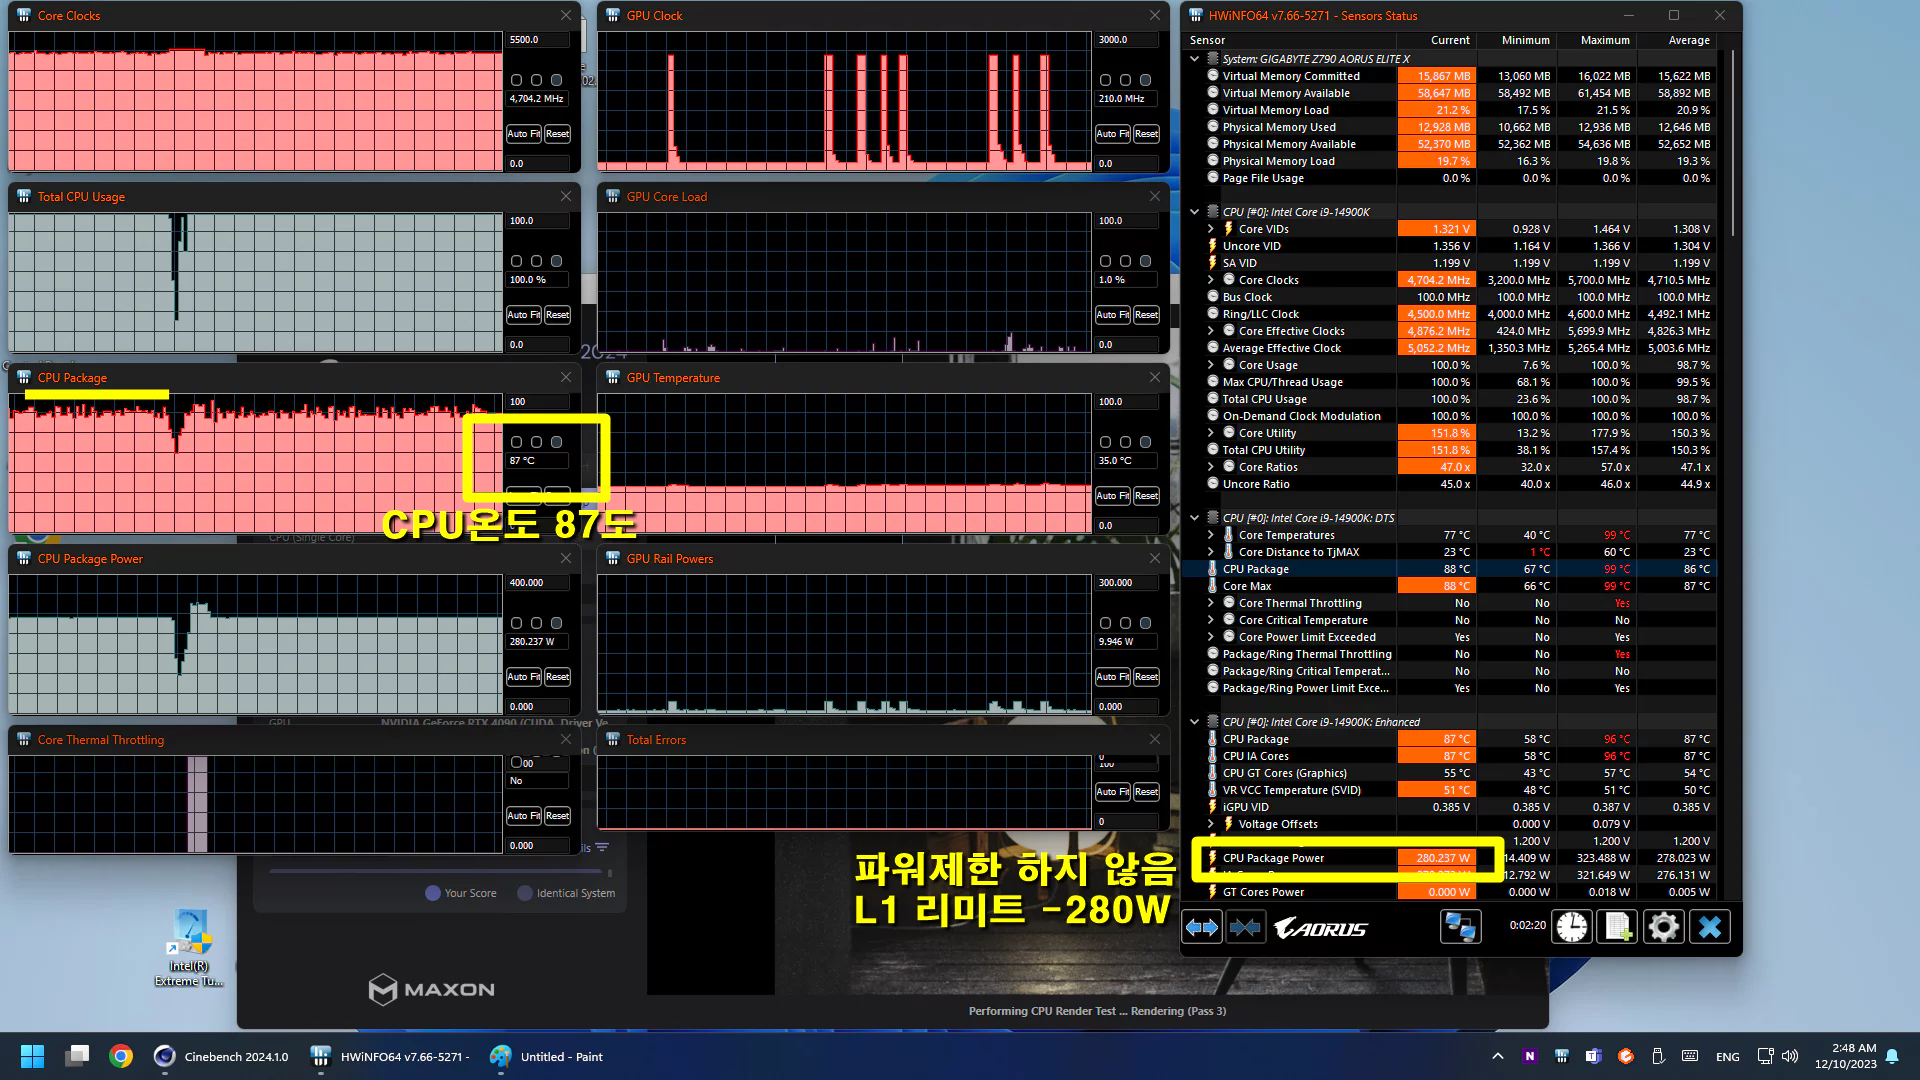1920x1080 pixels.
Task: Toggle the Your Score legend marker in Cinebench
Action: point(433,893)
